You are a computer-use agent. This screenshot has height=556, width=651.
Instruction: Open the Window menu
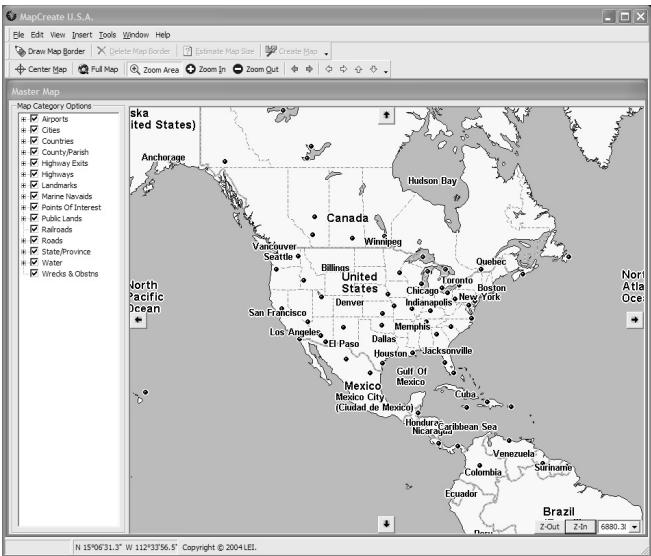(x=135, y=35)
